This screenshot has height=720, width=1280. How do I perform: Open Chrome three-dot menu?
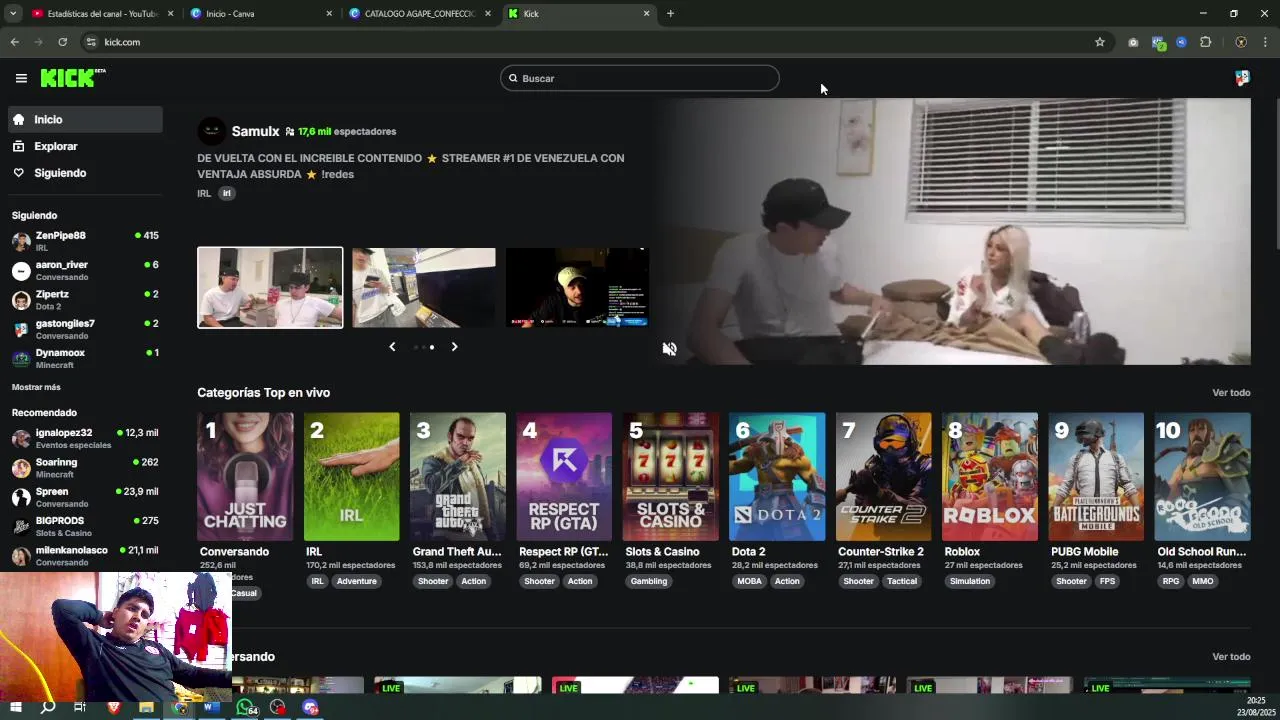(1265, 42)
